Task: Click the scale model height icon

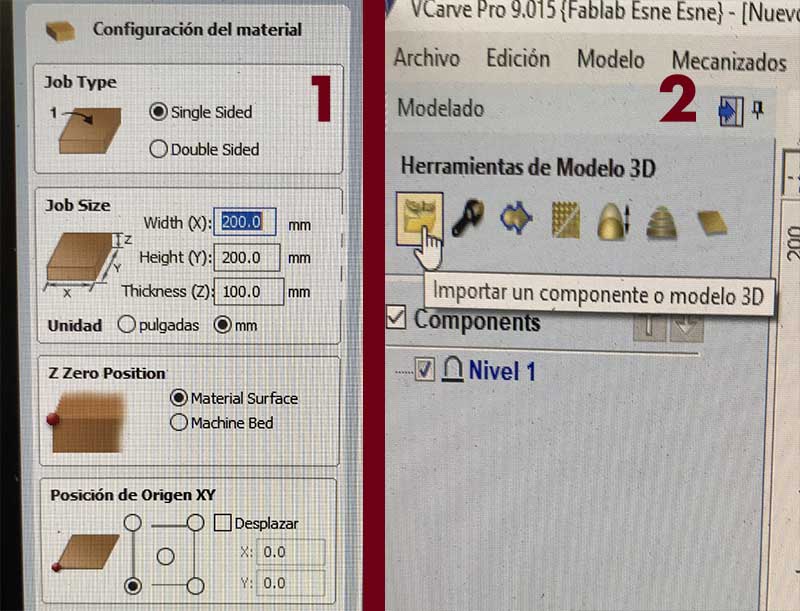Action: point(613,220)
